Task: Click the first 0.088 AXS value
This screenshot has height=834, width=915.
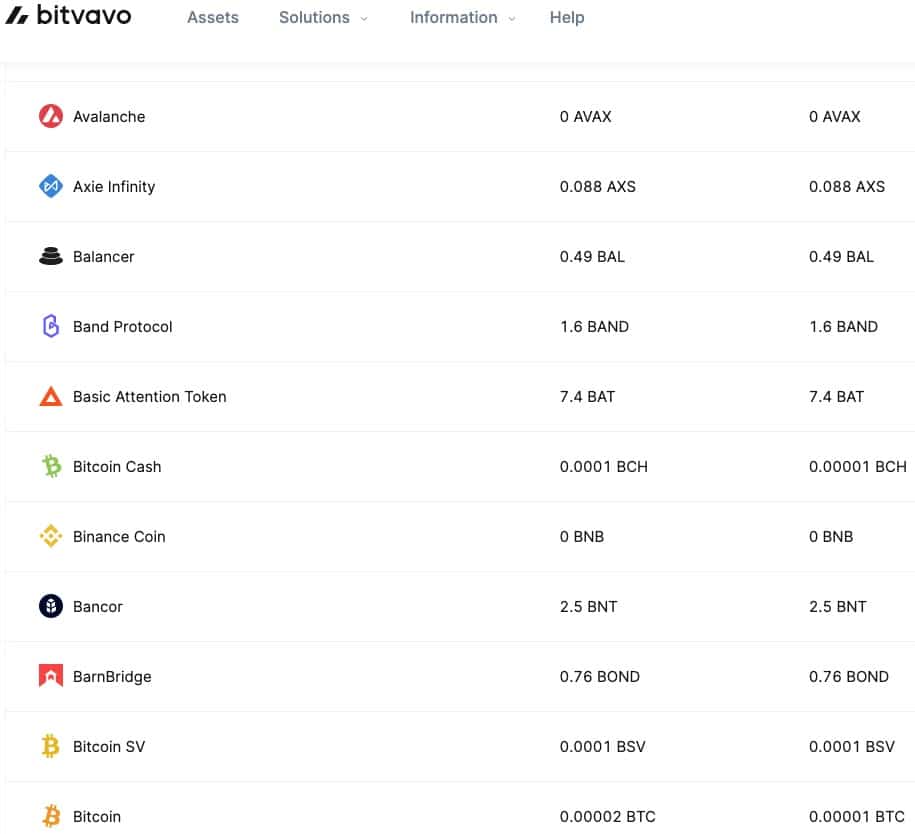Action: tap(598, 187)
